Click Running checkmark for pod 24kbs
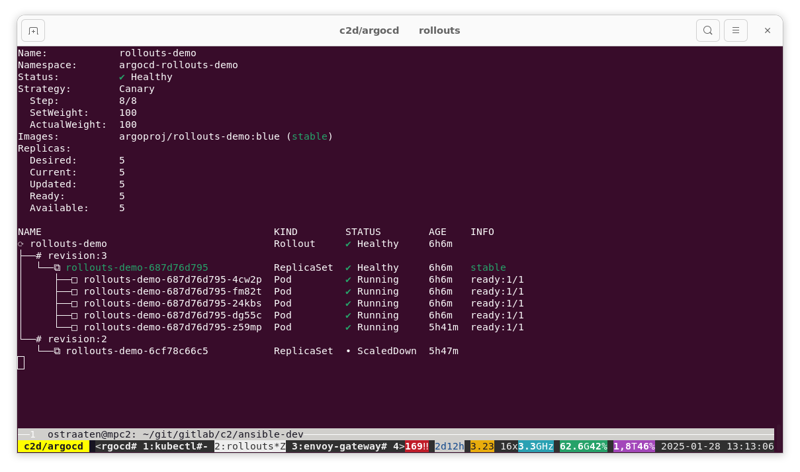This screenshot has width=800, height=472. [348, 304]
